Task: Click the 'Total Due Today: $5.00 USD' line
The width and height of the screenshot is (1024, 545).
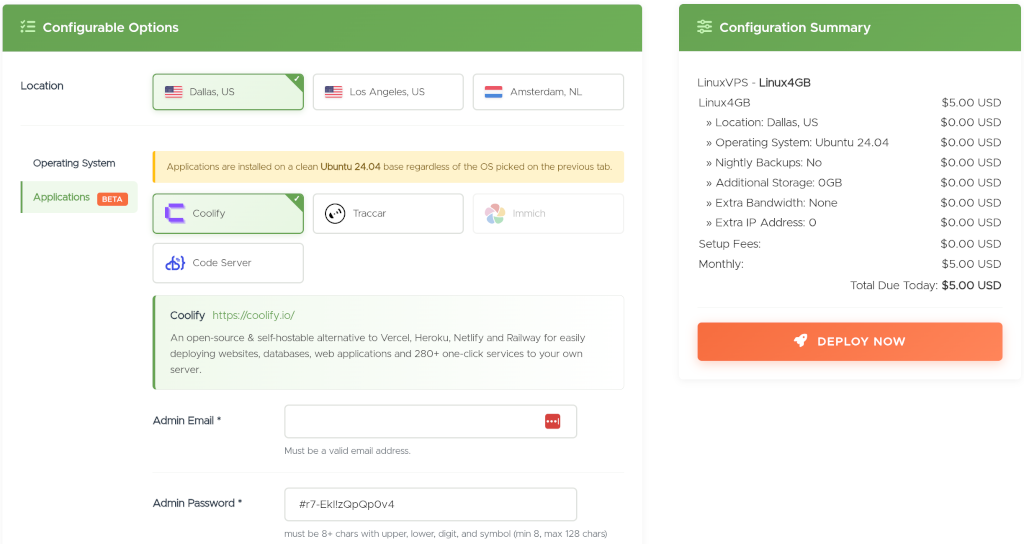Action: coord(925,285)
